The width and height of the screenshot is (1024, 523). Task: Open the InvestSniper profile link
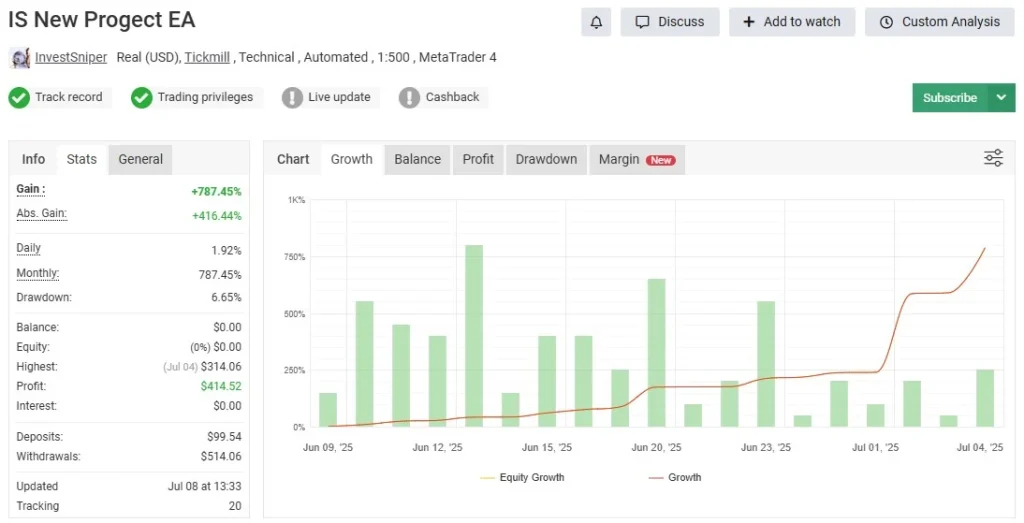click(x=71, y=58)
